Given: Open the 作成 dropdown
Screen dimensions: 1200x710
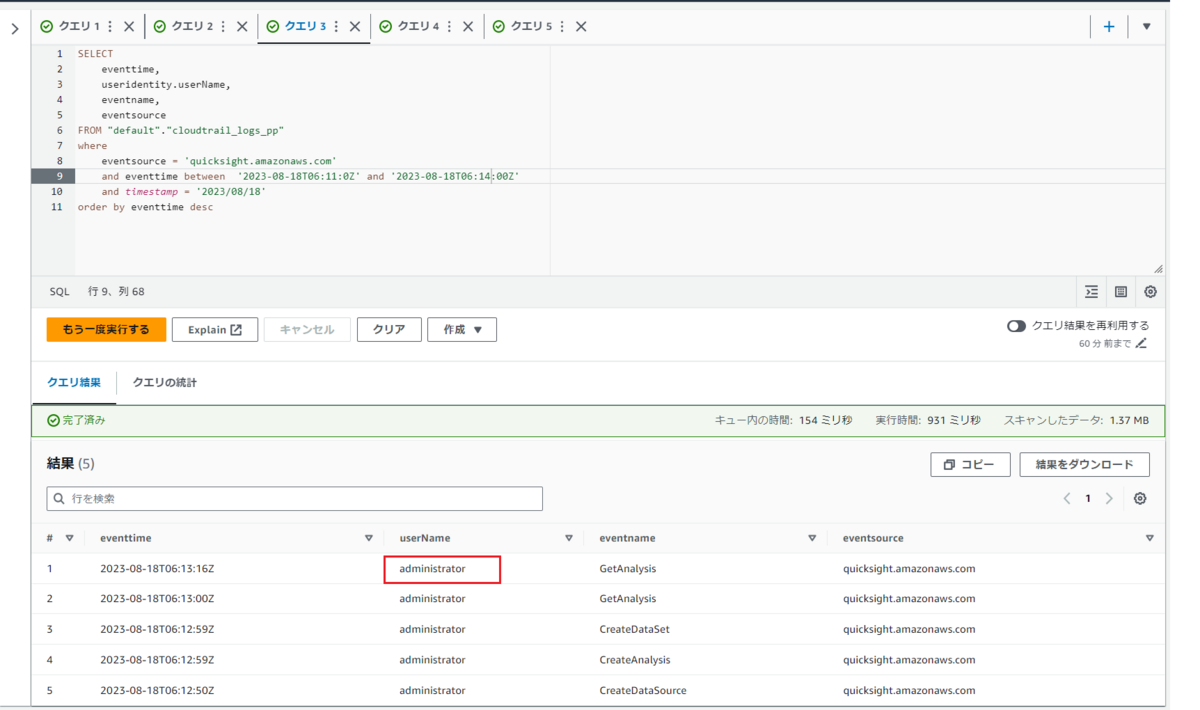Looking at the screenshot, I should point(462,329).
